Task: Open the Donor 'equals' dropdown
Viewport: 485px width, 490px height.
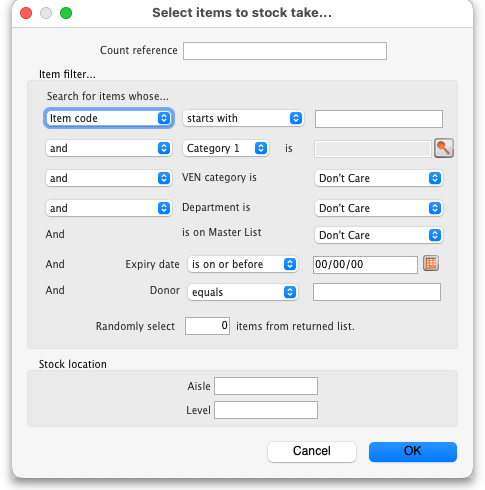Action: 242,292
